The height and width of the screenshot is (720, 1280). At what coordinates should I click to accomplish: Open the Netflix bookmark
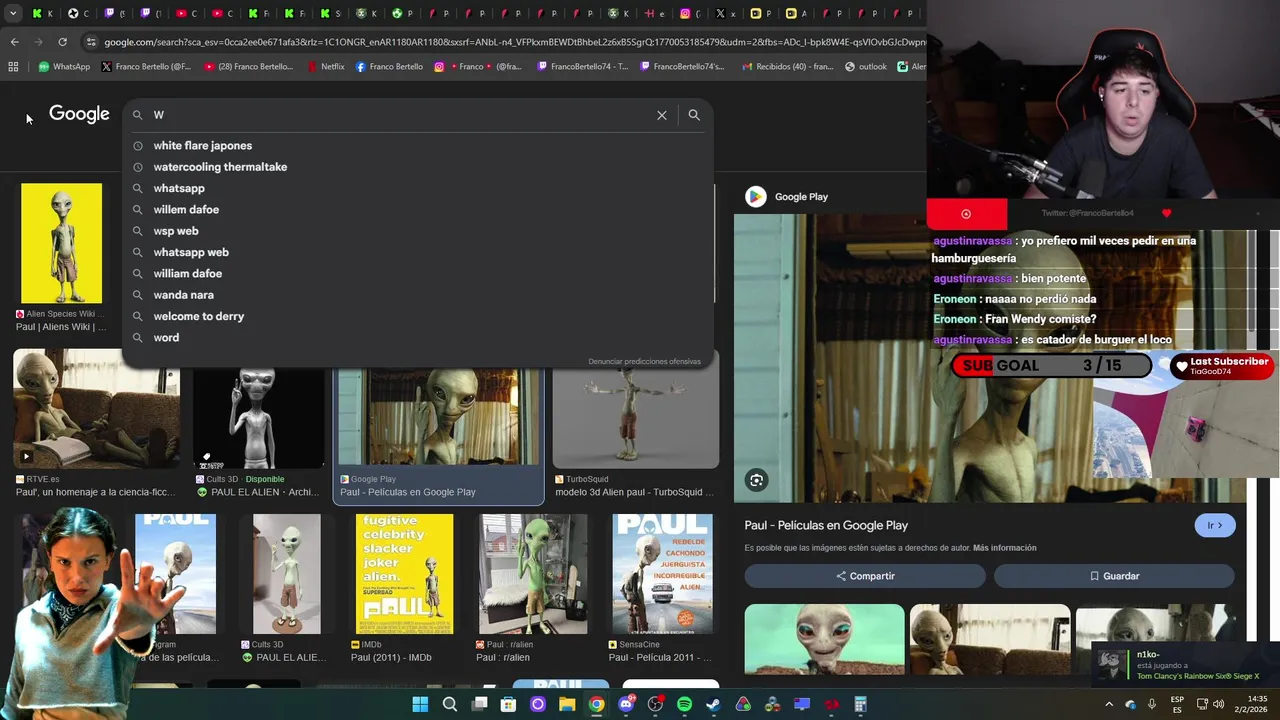(326, 67)
